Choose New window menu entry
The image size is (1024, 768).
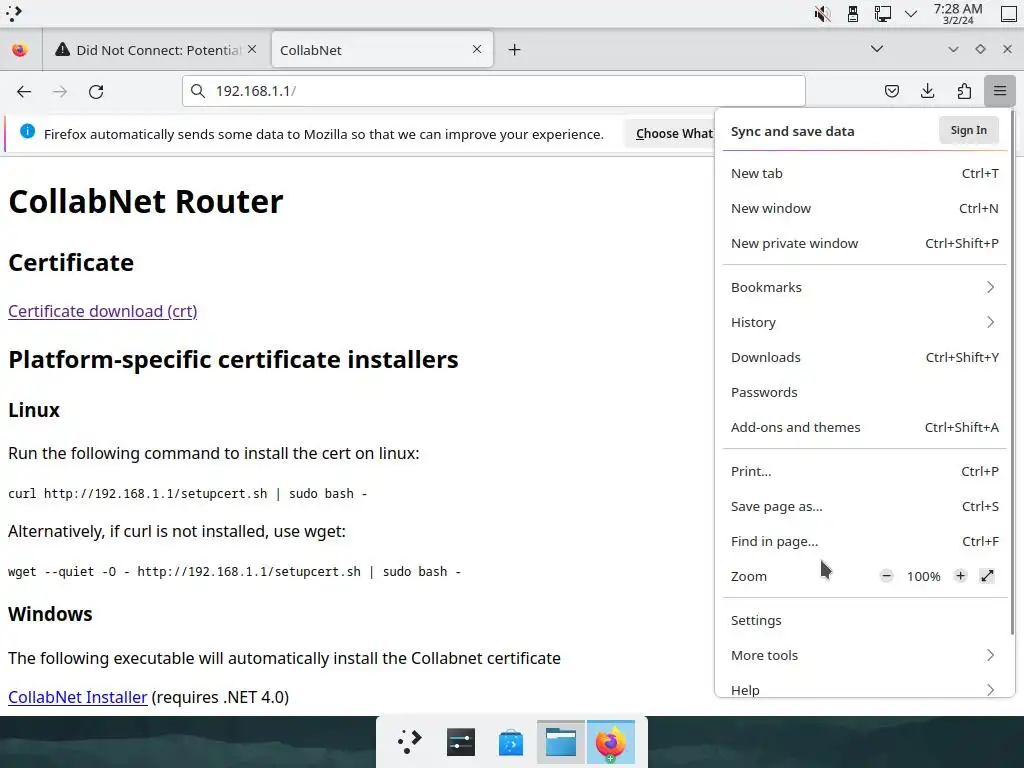tap(865, 208)
